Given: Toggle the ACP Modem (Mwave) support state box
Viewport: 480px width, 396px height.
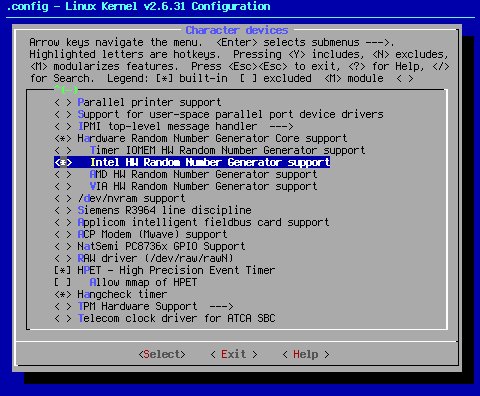Looking at the screenshot, I should point(63,234).
